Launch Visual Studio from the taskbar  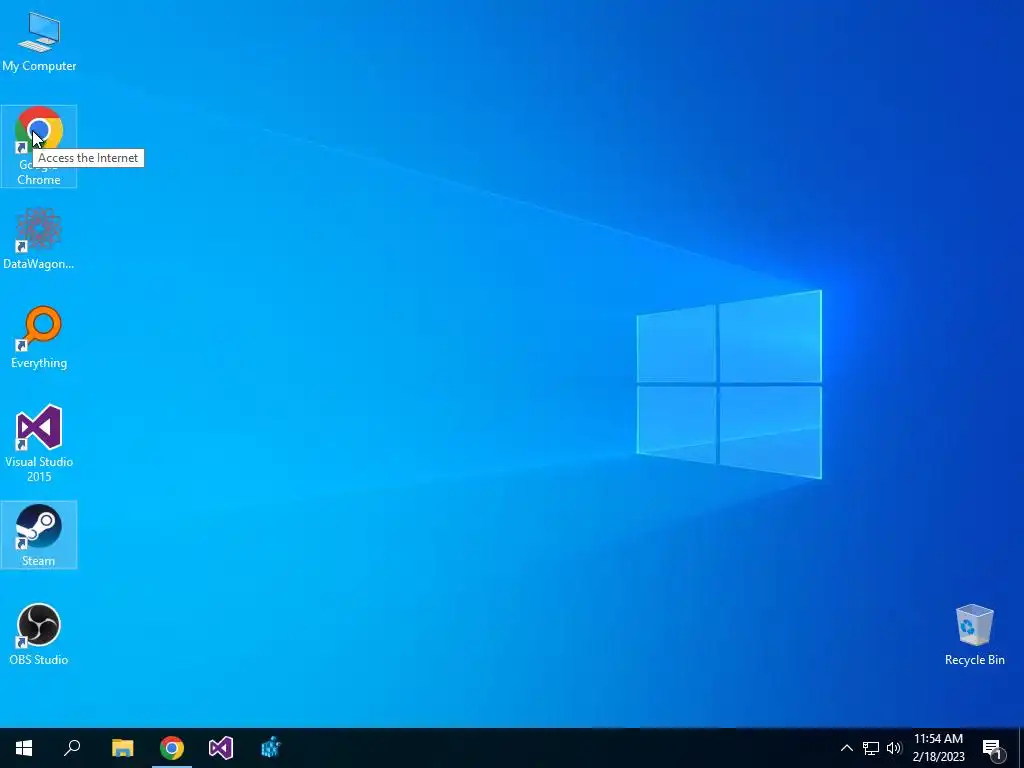[x=221, y=748]
